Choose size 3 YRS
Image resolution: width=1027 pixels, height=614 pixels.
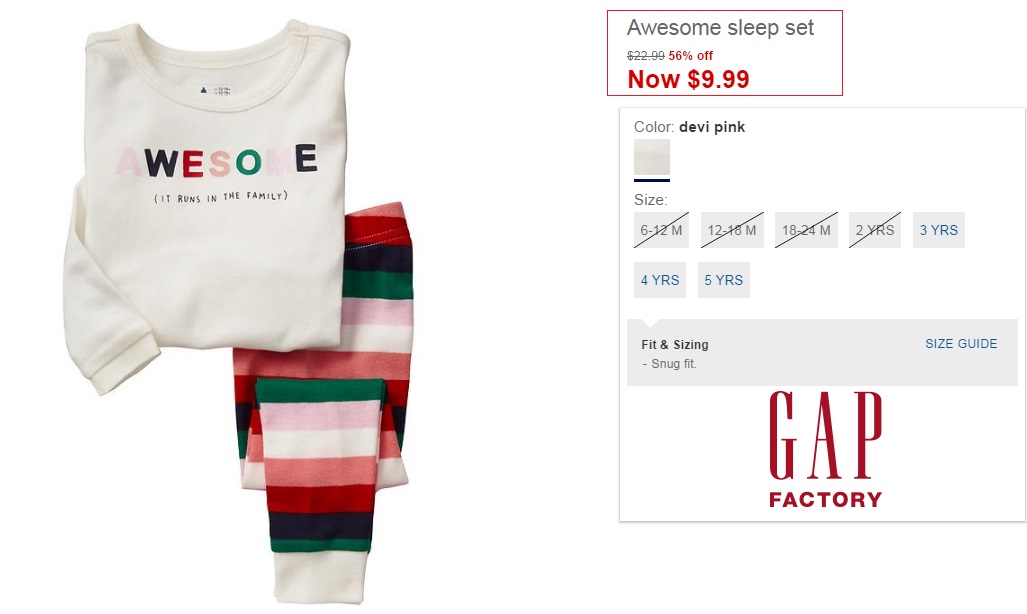click(x=939, y=230)
